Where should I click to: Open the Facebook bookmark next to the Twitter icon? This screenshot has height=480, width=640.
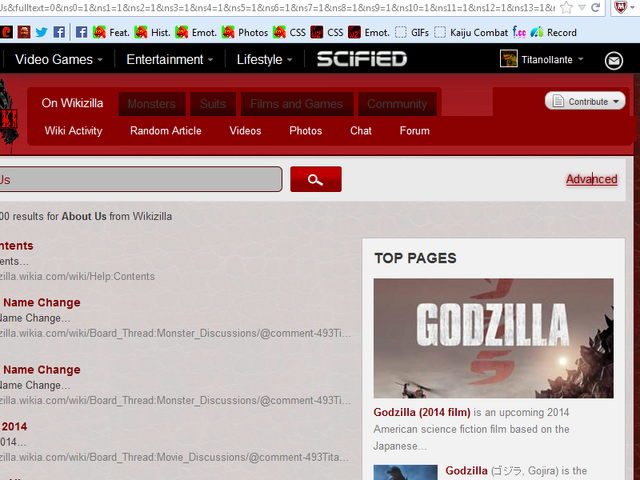[59, 32]
